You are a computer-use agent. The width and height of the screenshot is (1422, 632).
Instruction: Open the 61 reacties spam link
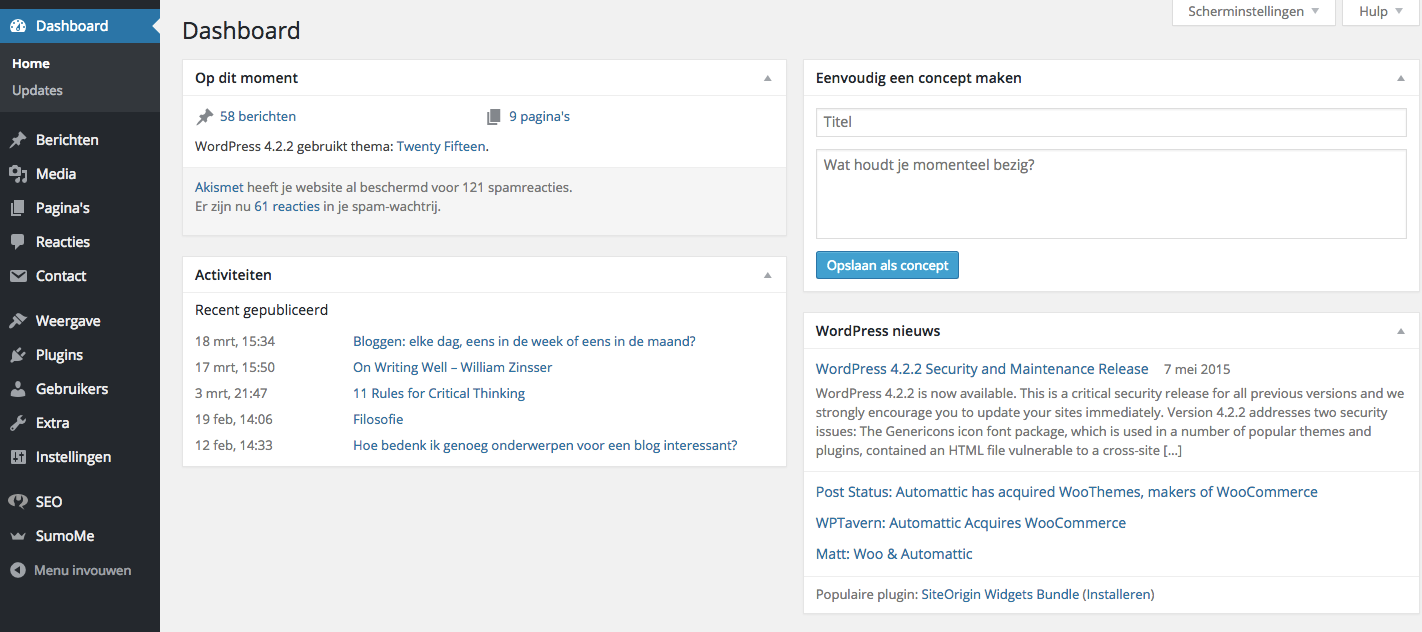tap(287, 207)
